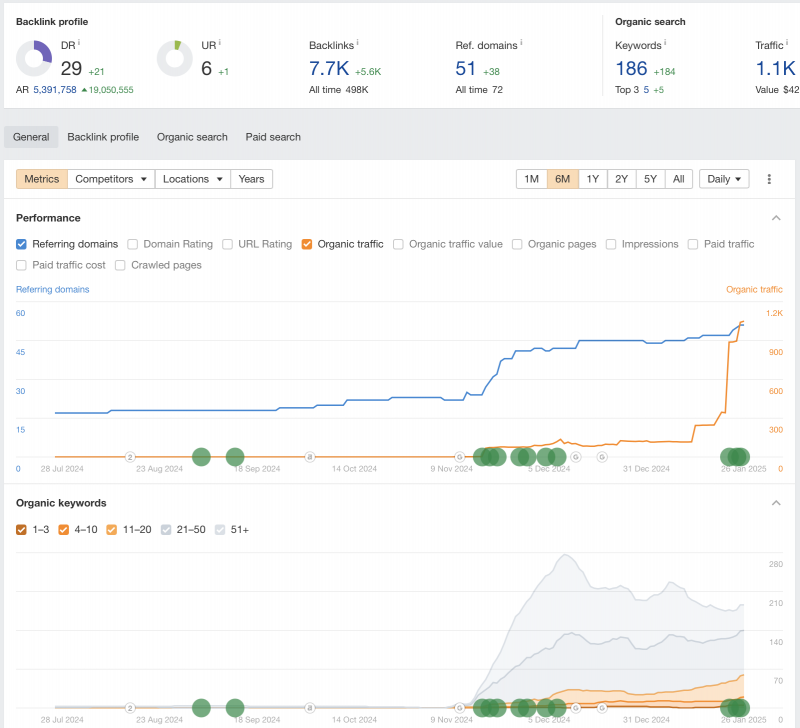Image resolution: width=800 pixels, height=728 pixels.
Task: Click the info icon next to Backlinks
Action: (357, 42)
